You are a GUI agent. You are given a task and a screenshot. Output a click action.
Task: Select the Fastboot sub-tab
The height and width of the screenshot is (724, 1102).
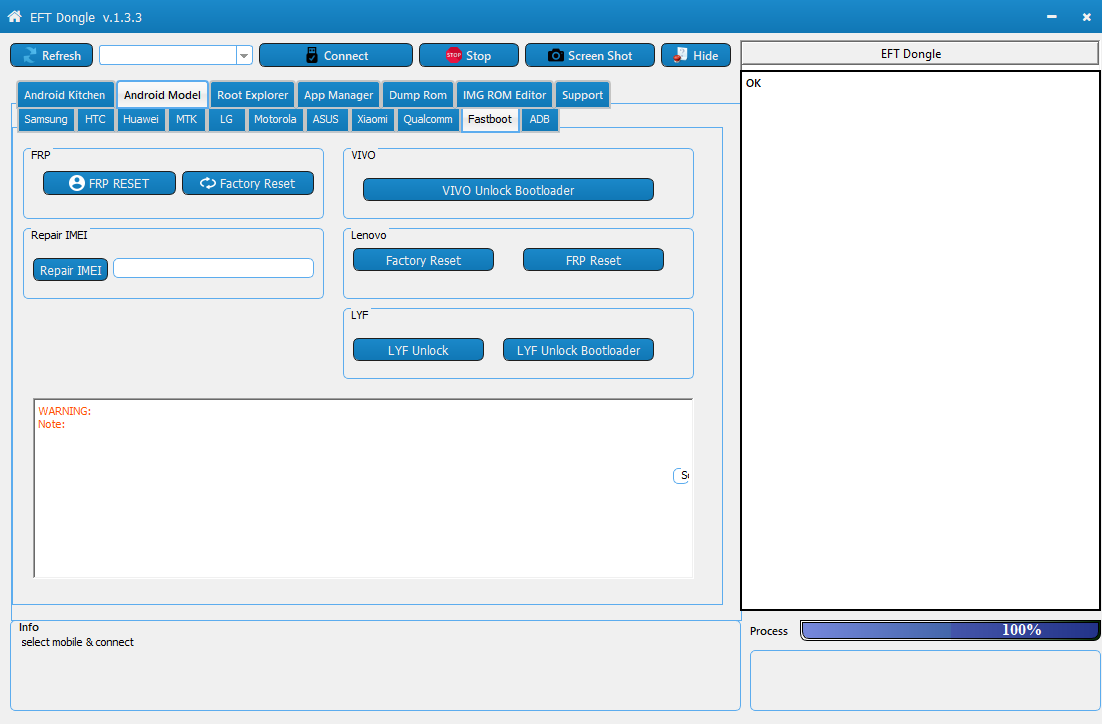490,119
